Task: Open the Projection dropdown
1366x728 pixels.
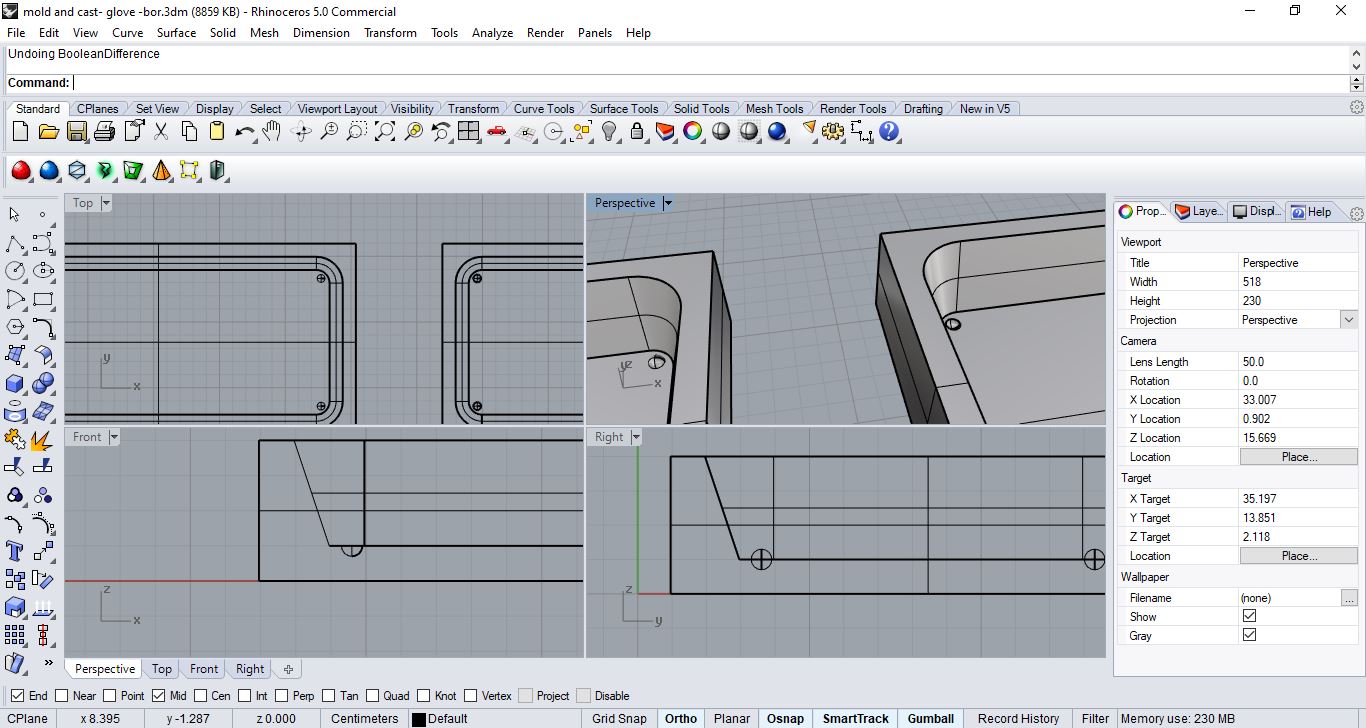Action: pyautogui.click(x=1349, y=320)
